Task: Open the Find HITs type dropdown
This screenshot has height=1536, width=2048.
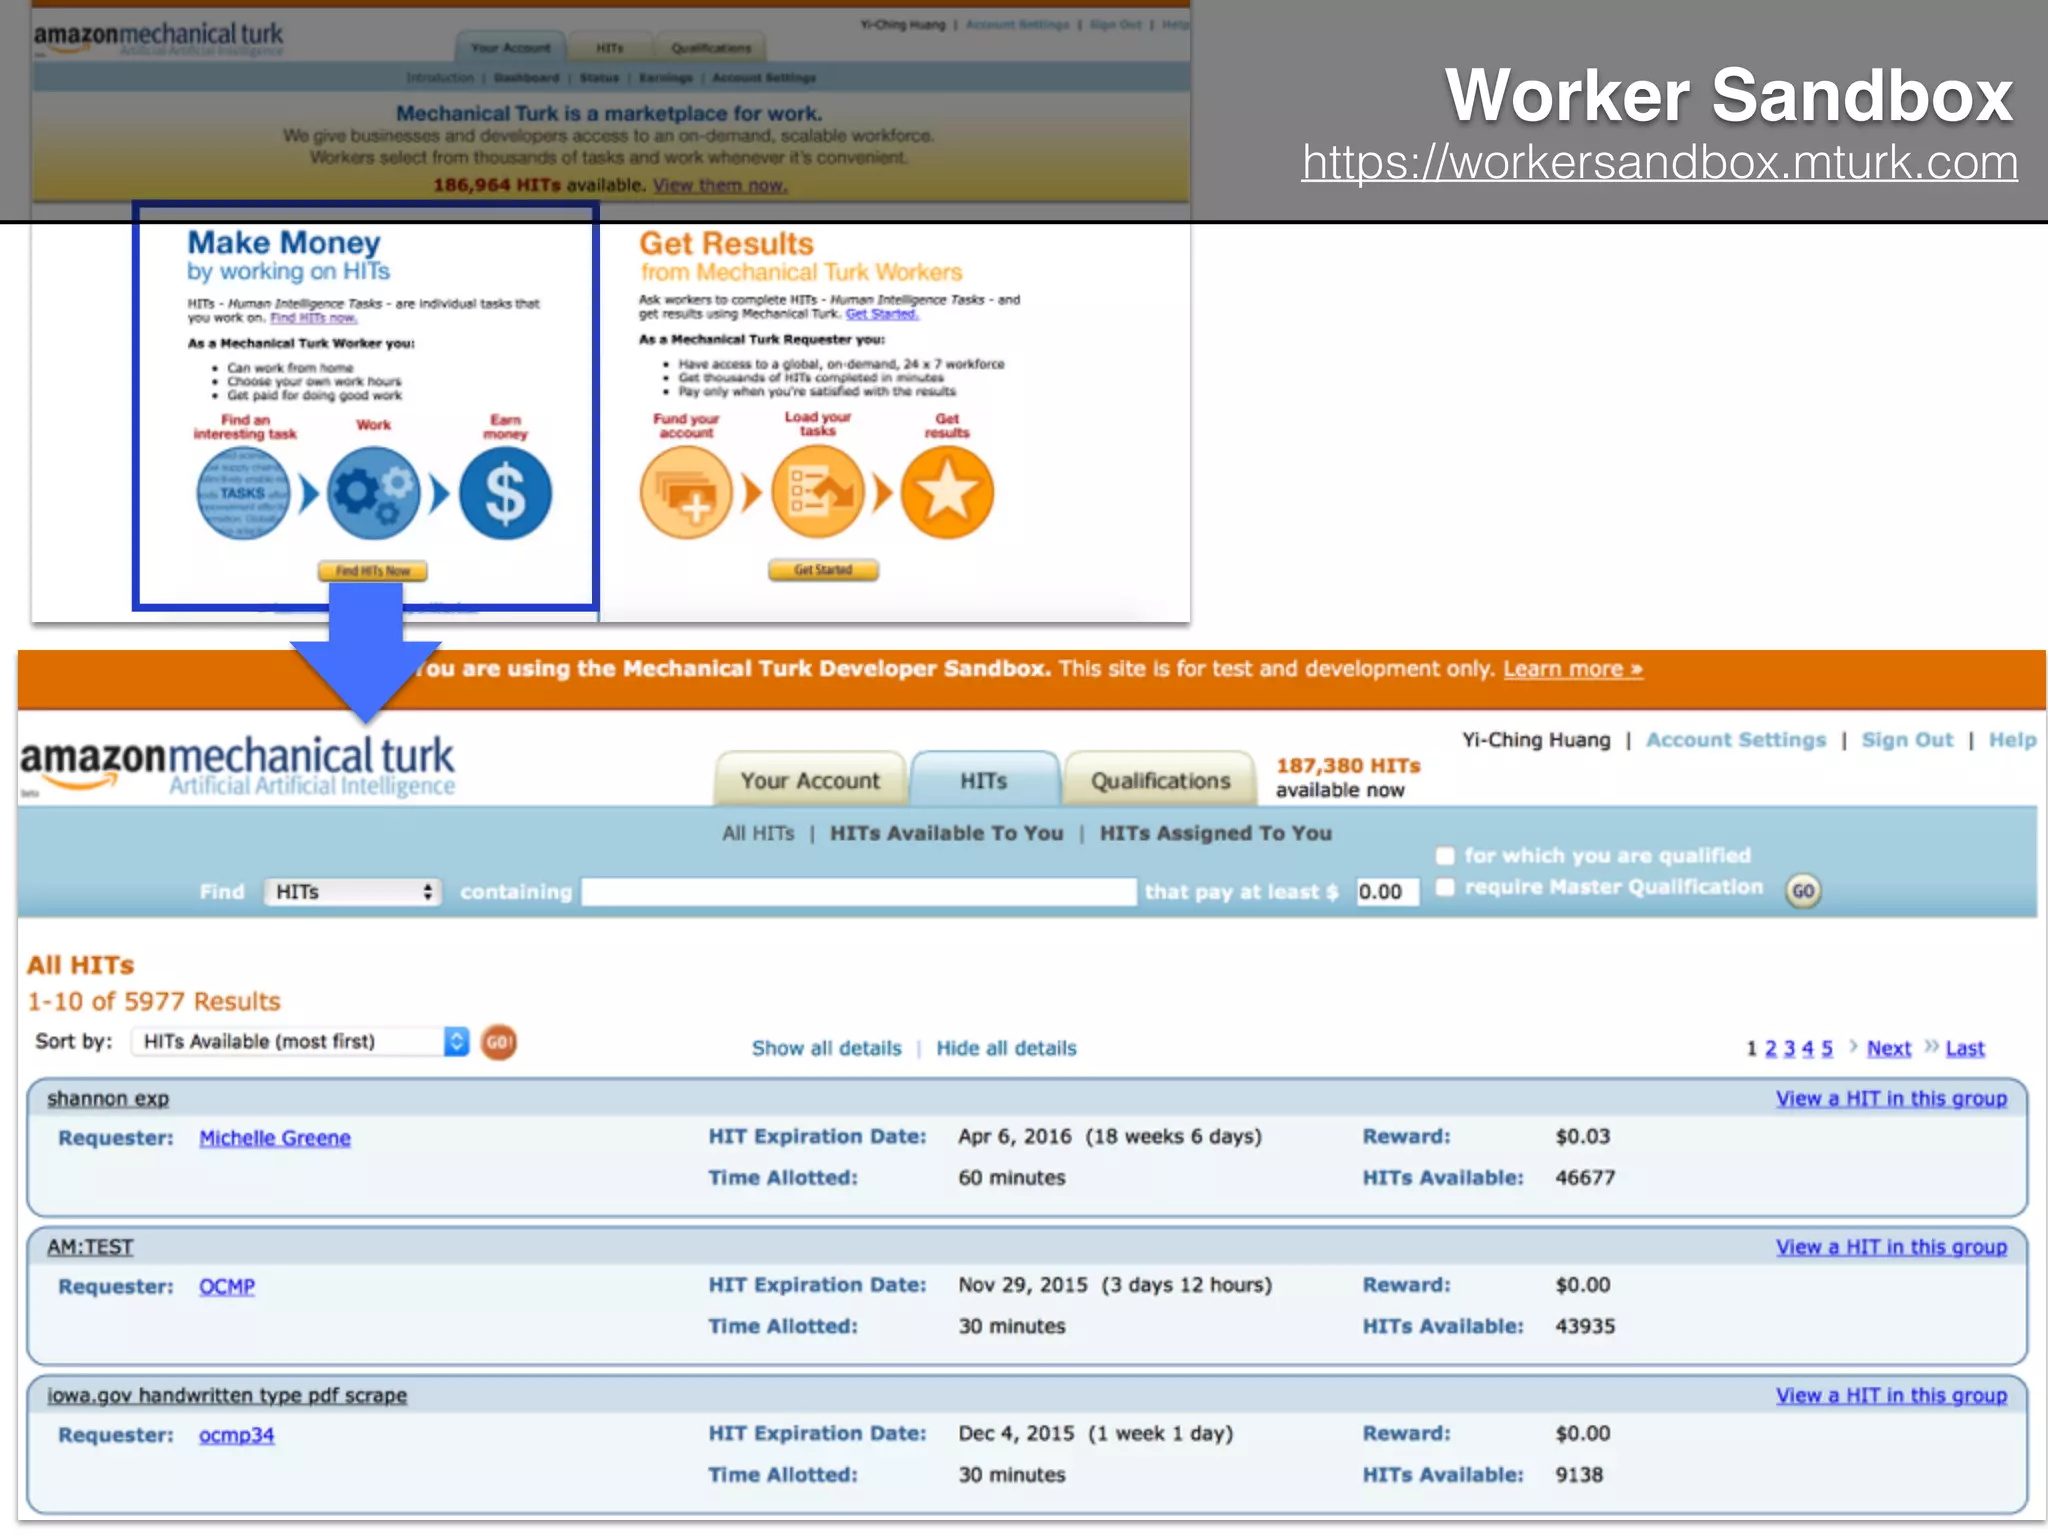Action: pos(352,891)
